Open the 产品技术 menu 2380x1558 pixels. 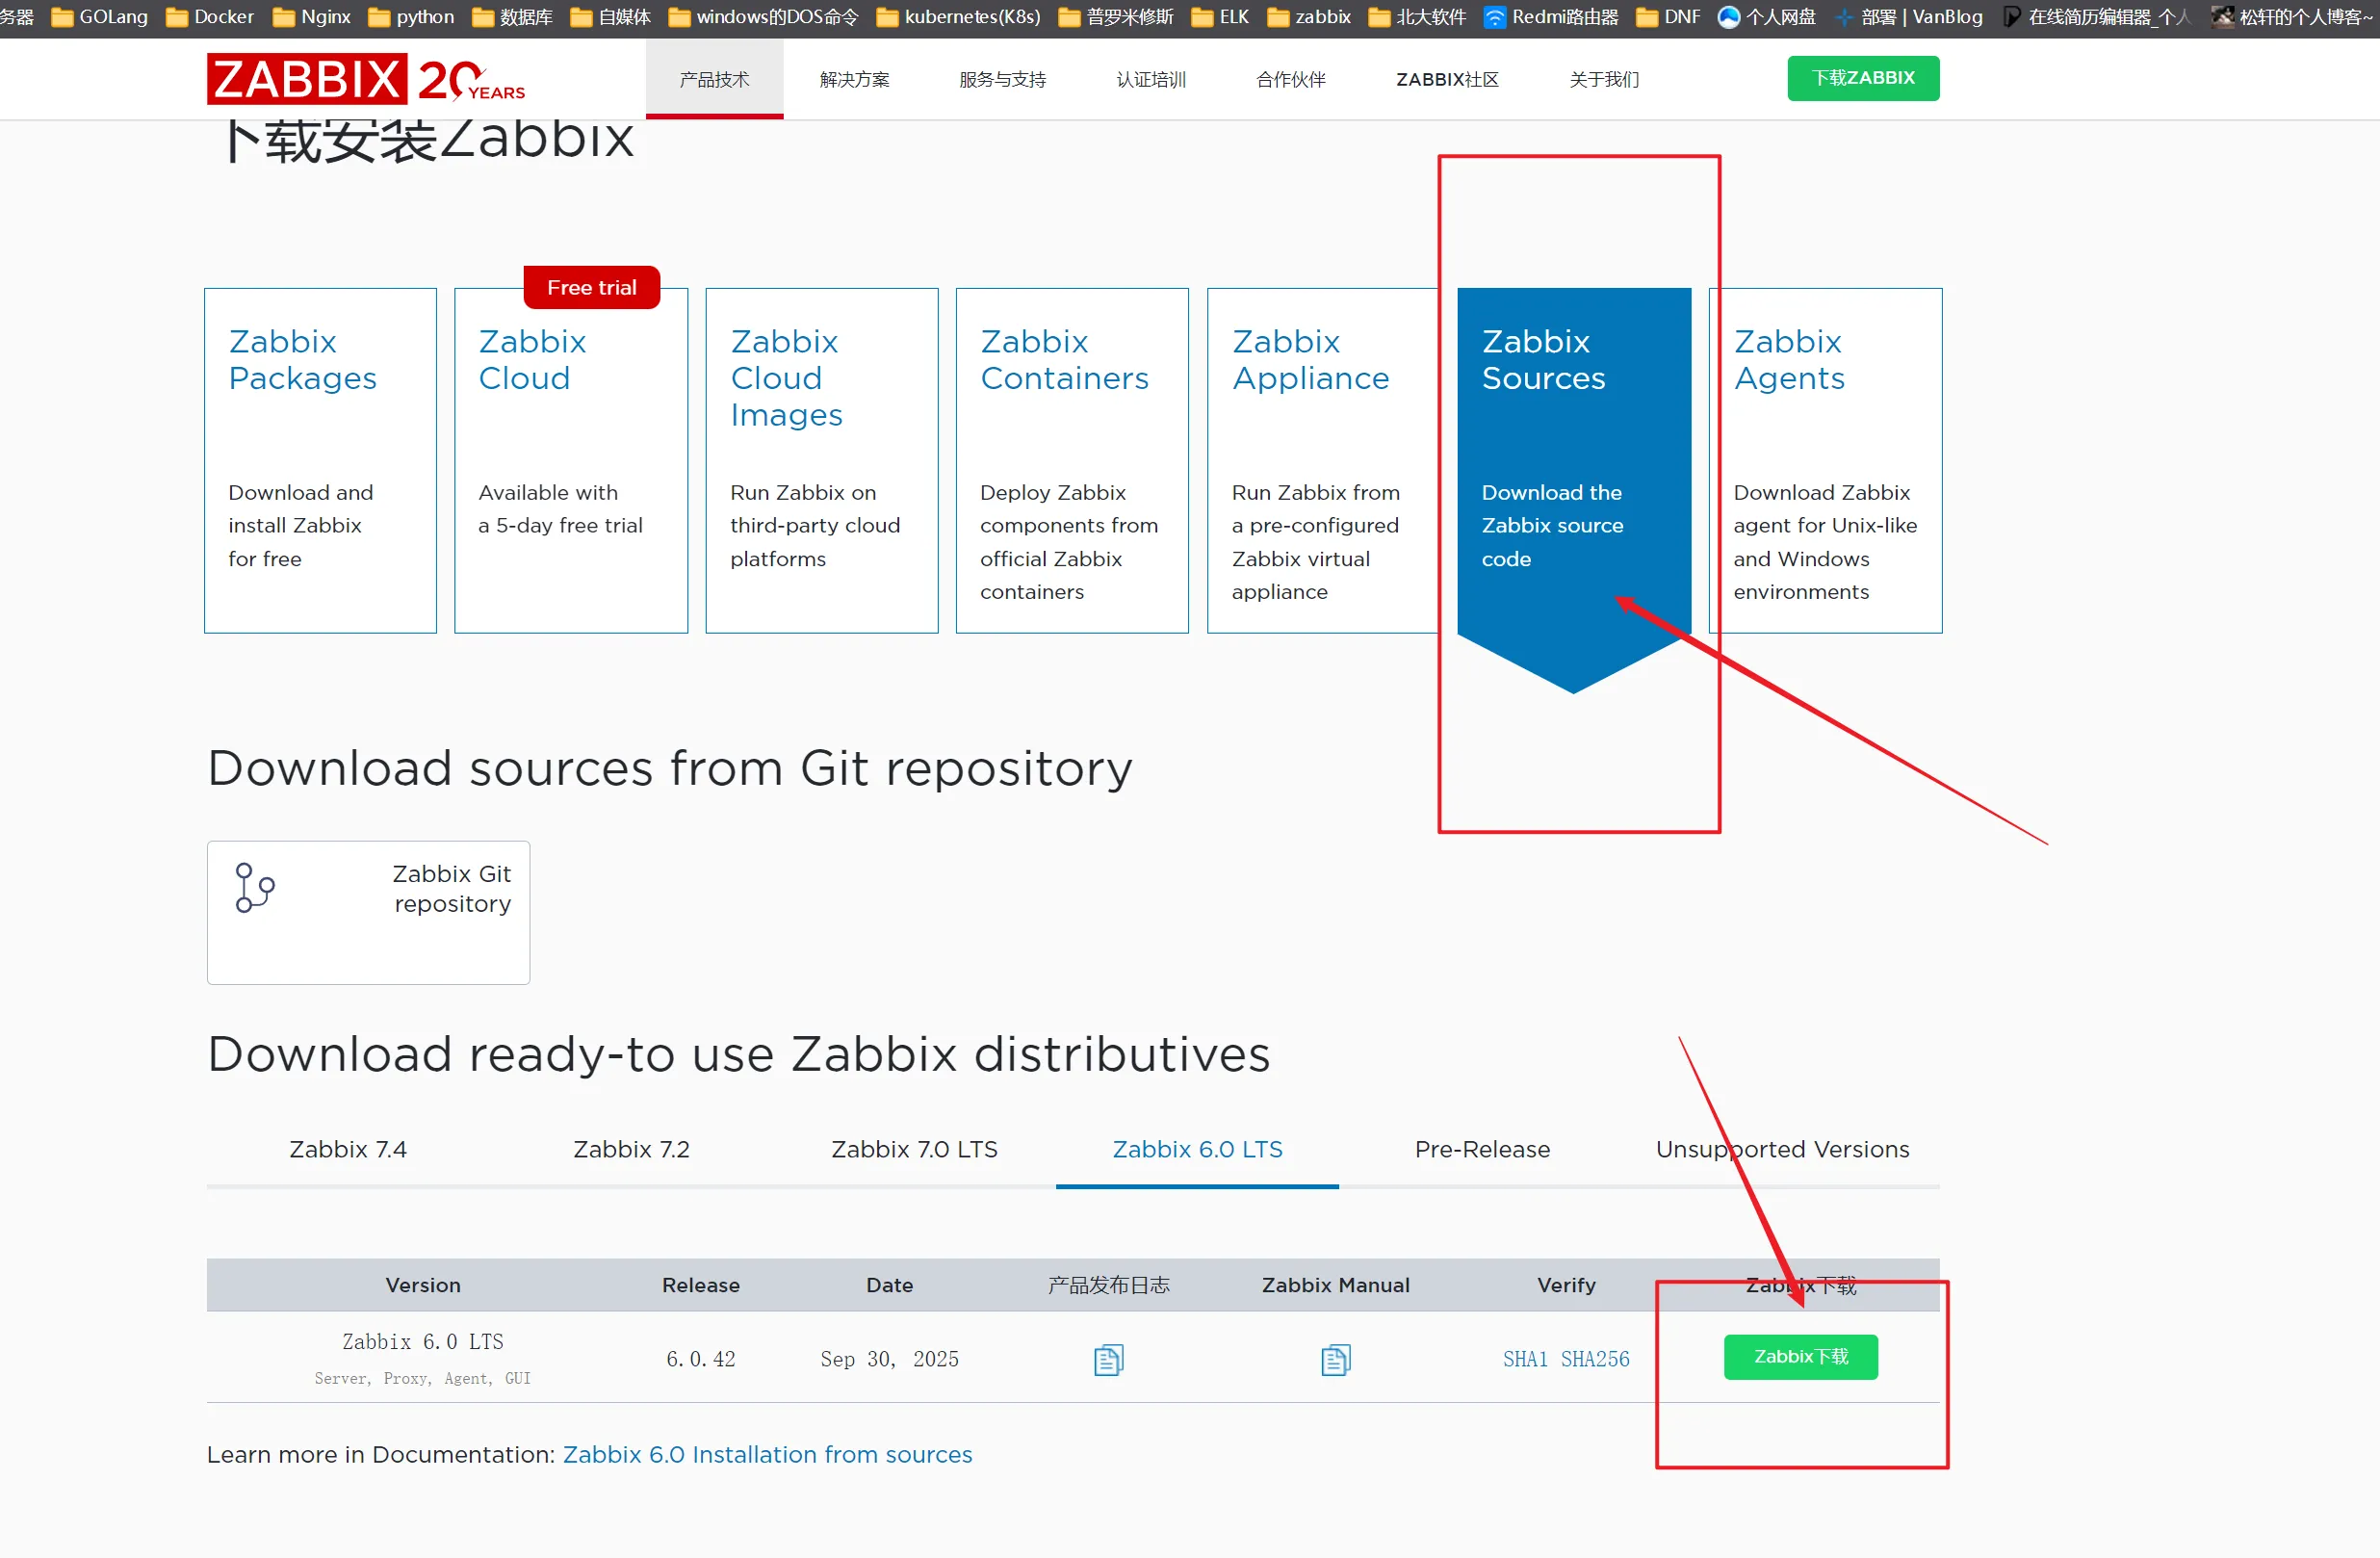click(x=714, y=79)
